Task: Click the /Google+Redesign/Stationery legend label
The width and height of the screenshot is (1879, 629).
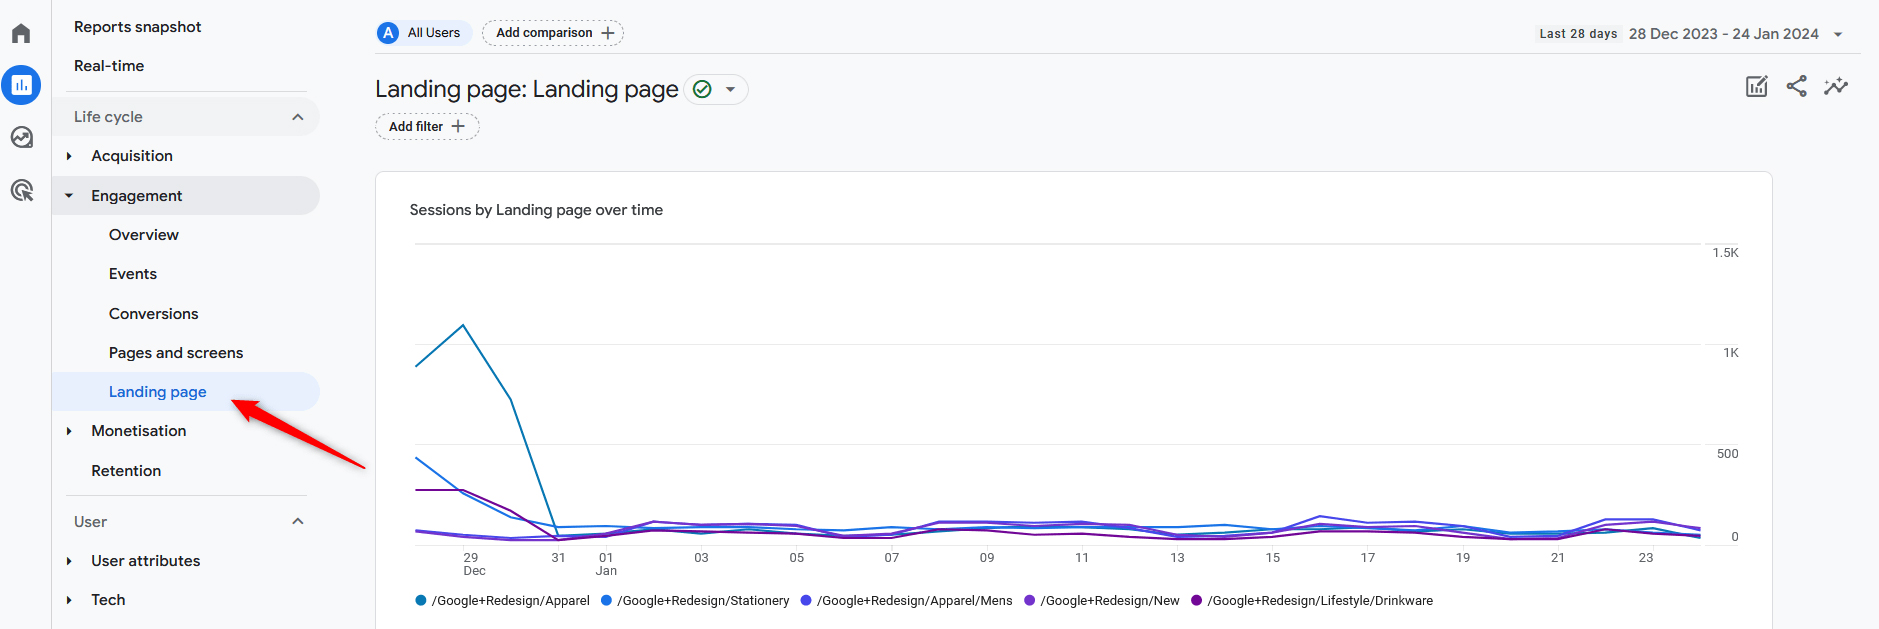Action: pyautogui.click(x=704, y=601)
